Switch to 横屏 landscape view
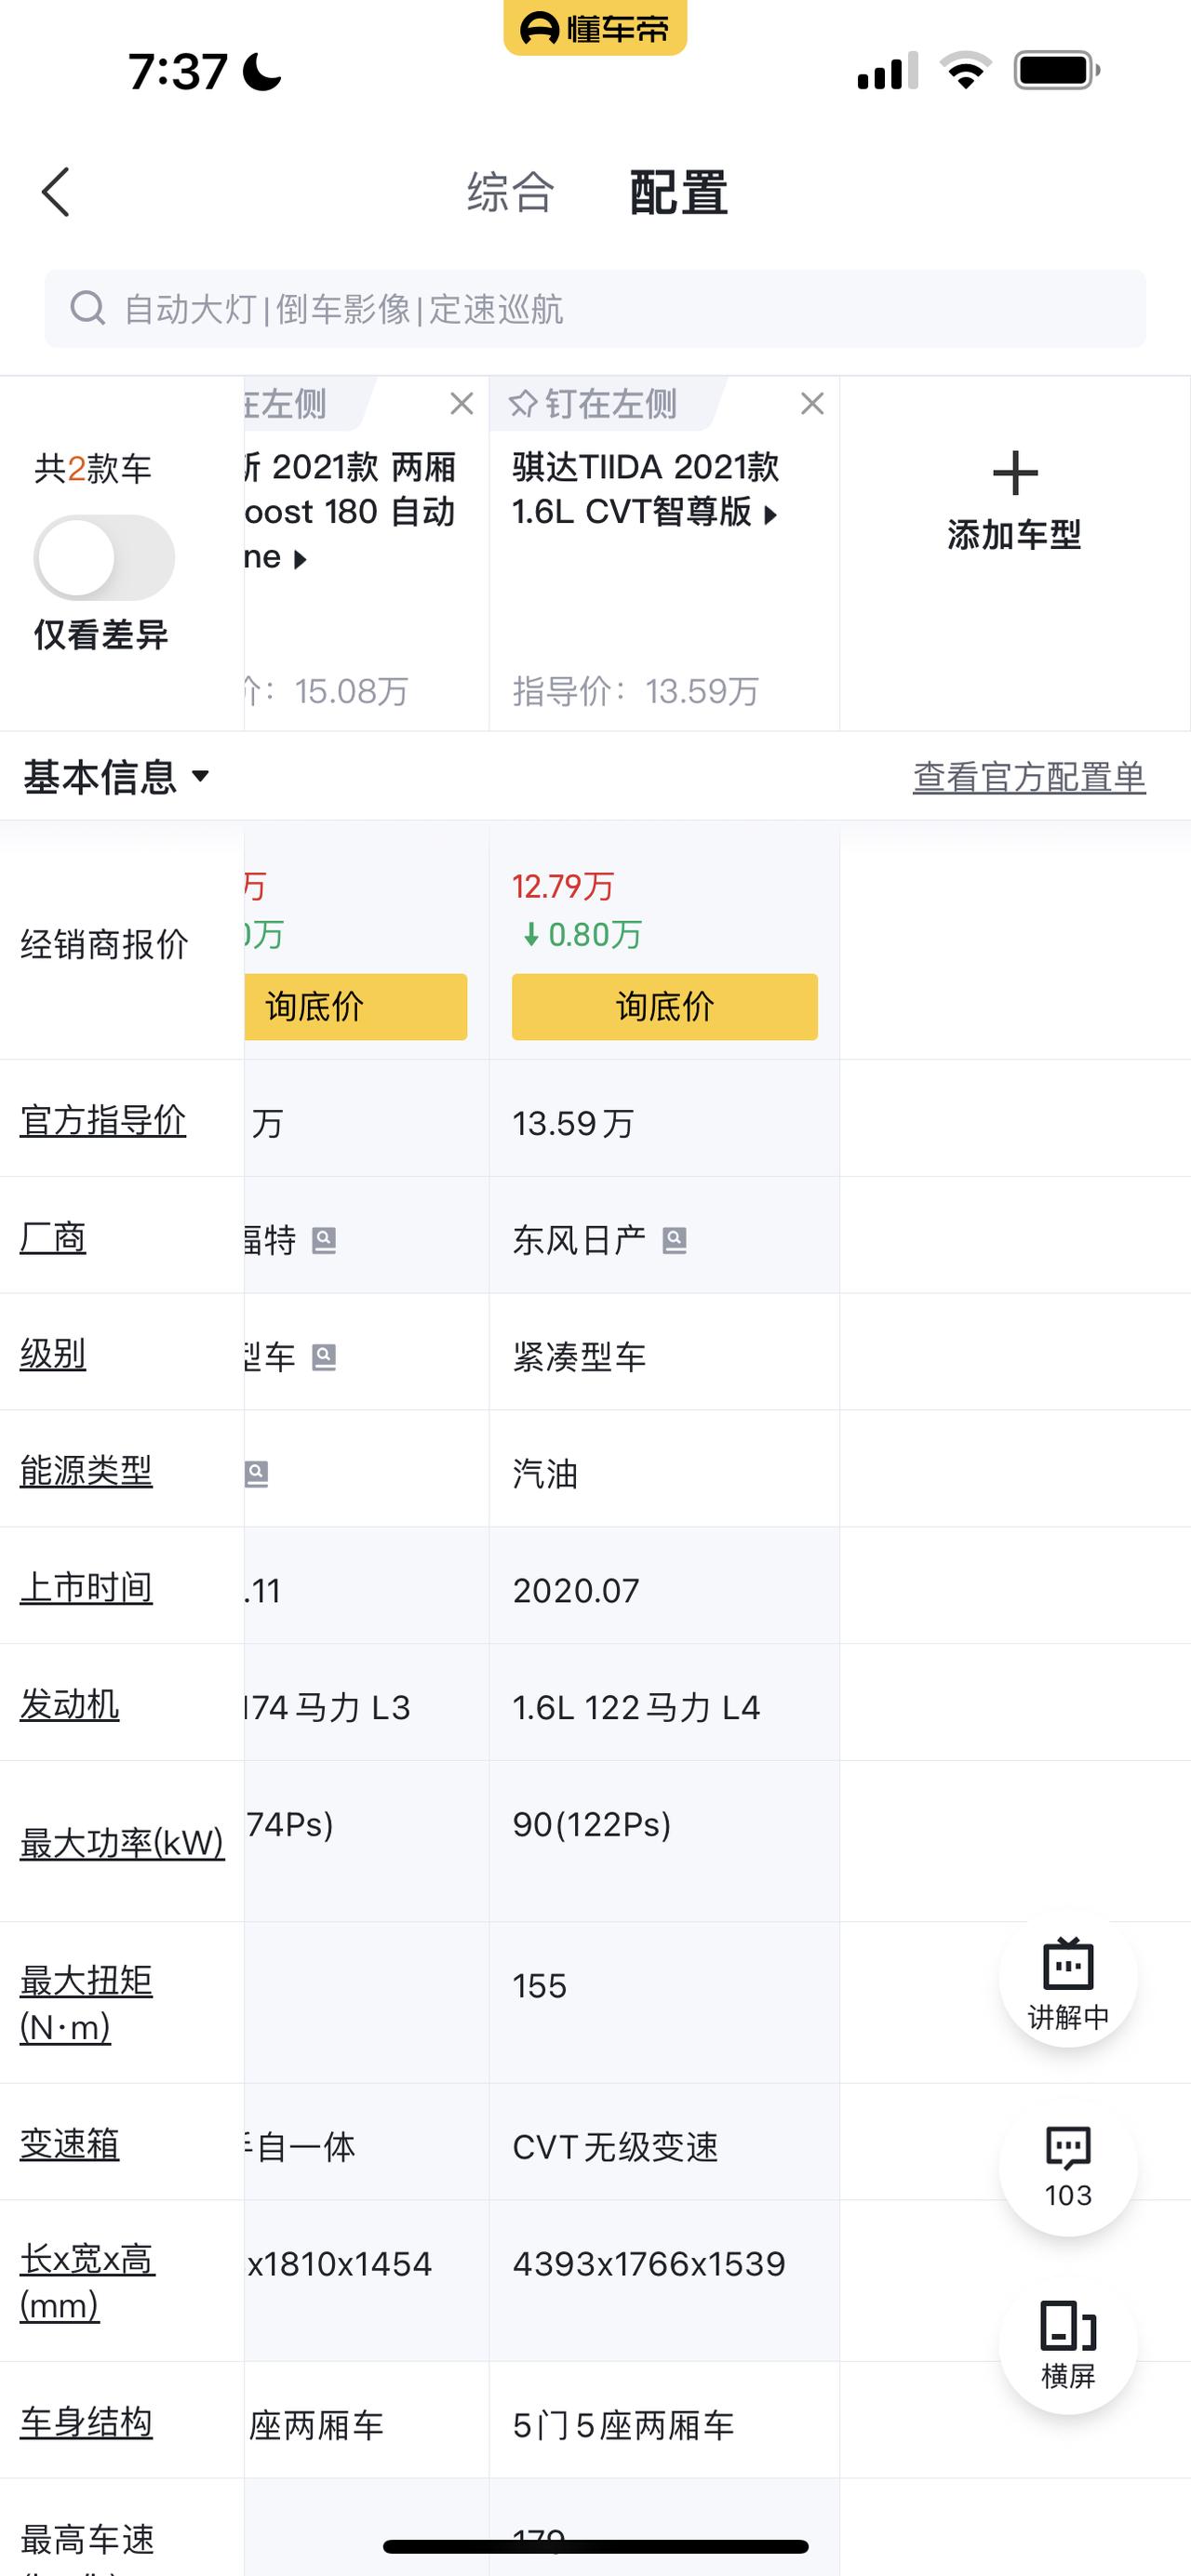This screenshot has height=2576, width=1191. [1068, 2344]
